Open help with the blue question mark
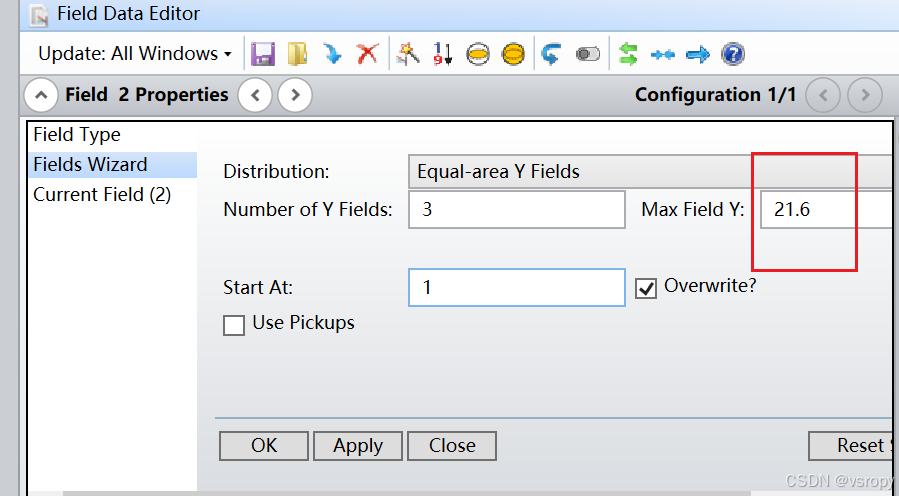Screen dimensions: 899x496 tap(733, 54)
